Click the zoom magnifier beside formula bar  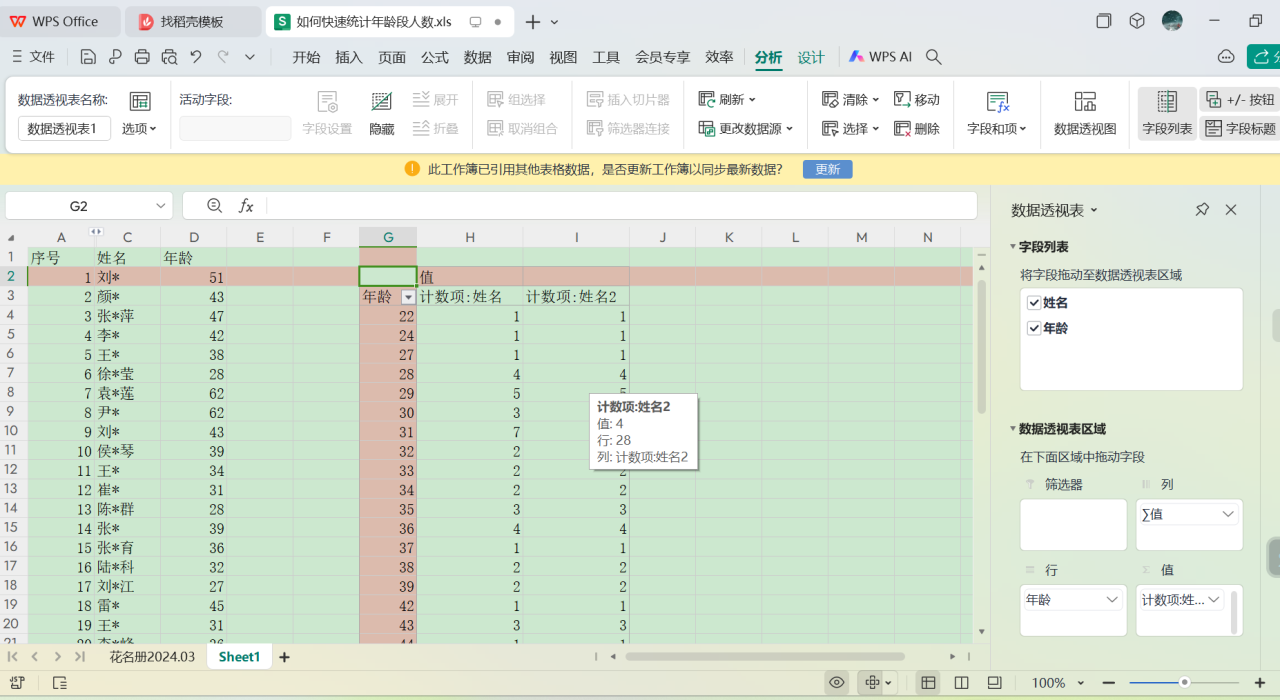[x=214, y=206]
